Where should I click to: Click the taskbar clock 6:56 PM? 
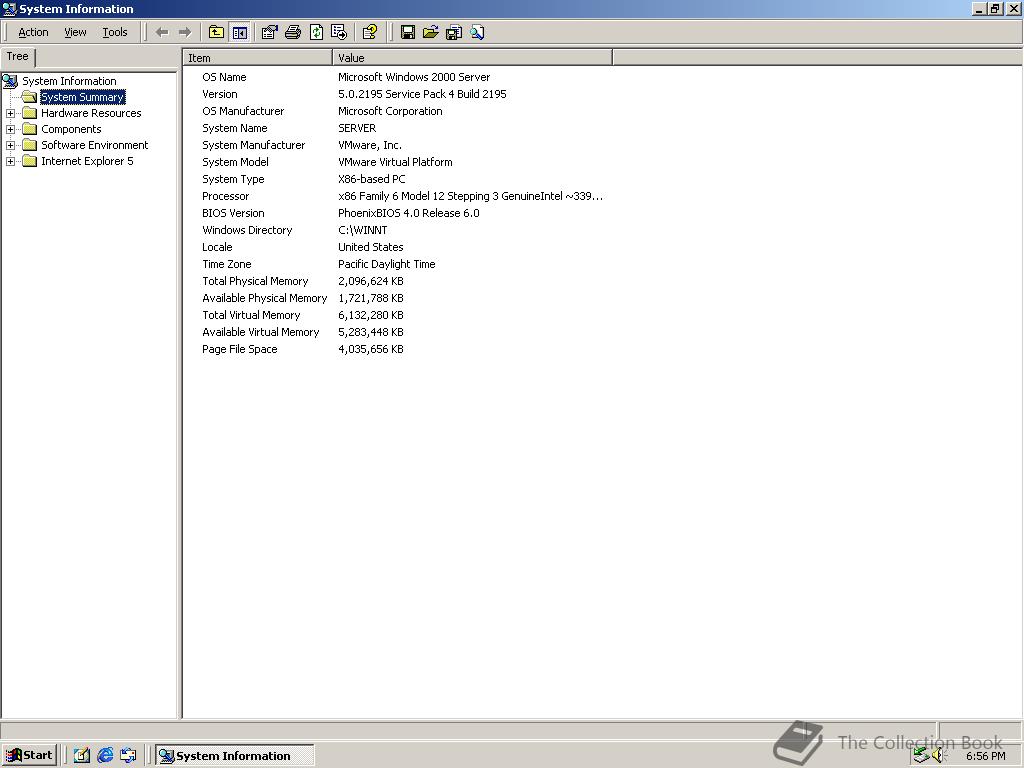pyautogui.click(x=985, y=756)
